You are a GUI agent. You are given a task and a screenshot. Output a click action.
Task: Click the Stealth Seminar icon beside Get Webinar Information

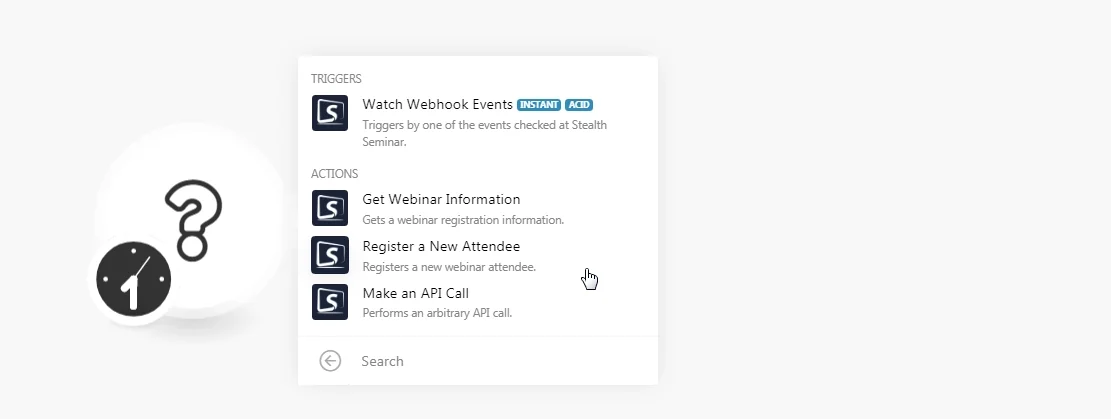pyautogui.click(x=329, y=208)
